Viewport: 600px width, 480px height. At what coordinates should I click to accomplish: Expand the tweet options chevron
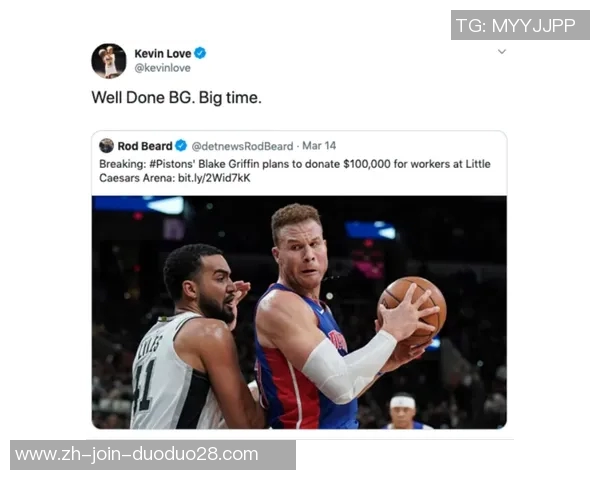(502, 51)
